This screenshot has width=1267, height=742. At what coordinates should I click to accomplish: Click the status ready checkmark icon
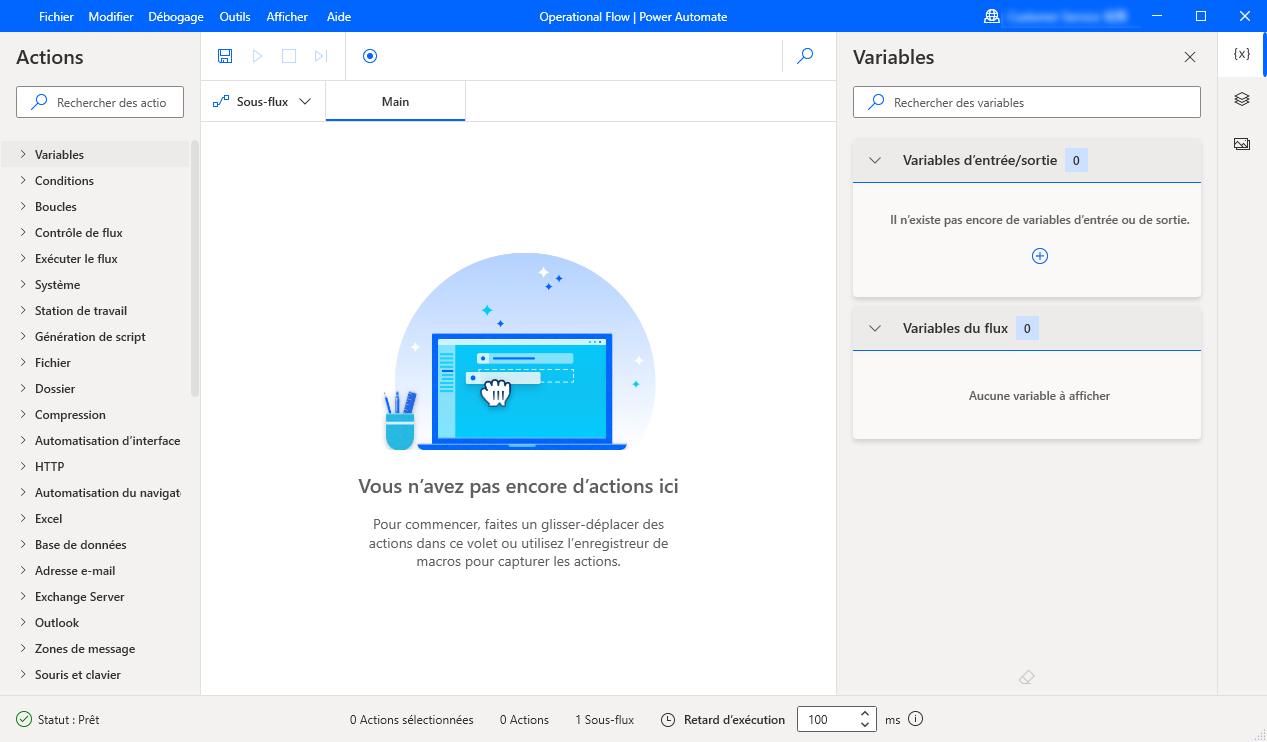(x=23, y=720)
